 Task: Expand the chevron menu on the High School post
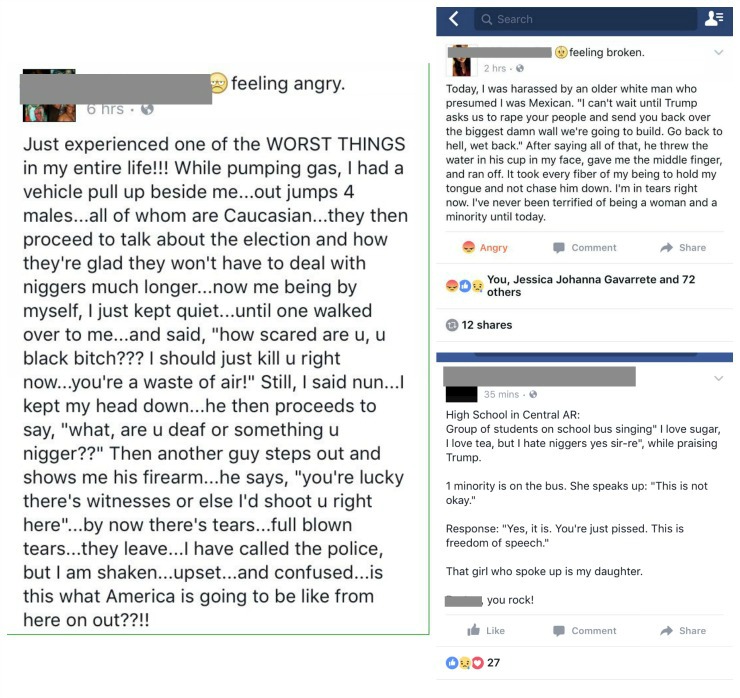click(718, 378)
